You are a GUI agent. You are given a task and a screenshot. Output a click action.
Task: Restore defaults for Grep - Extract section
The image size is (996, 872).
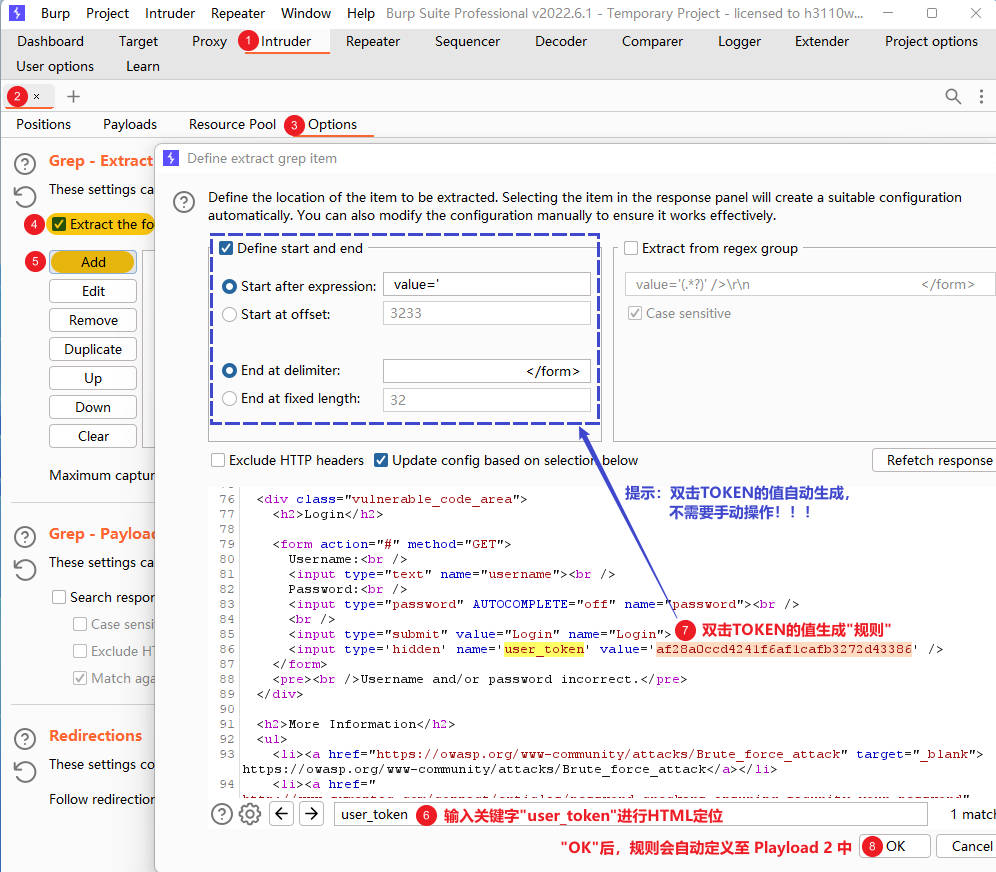[x=25, y=196]
